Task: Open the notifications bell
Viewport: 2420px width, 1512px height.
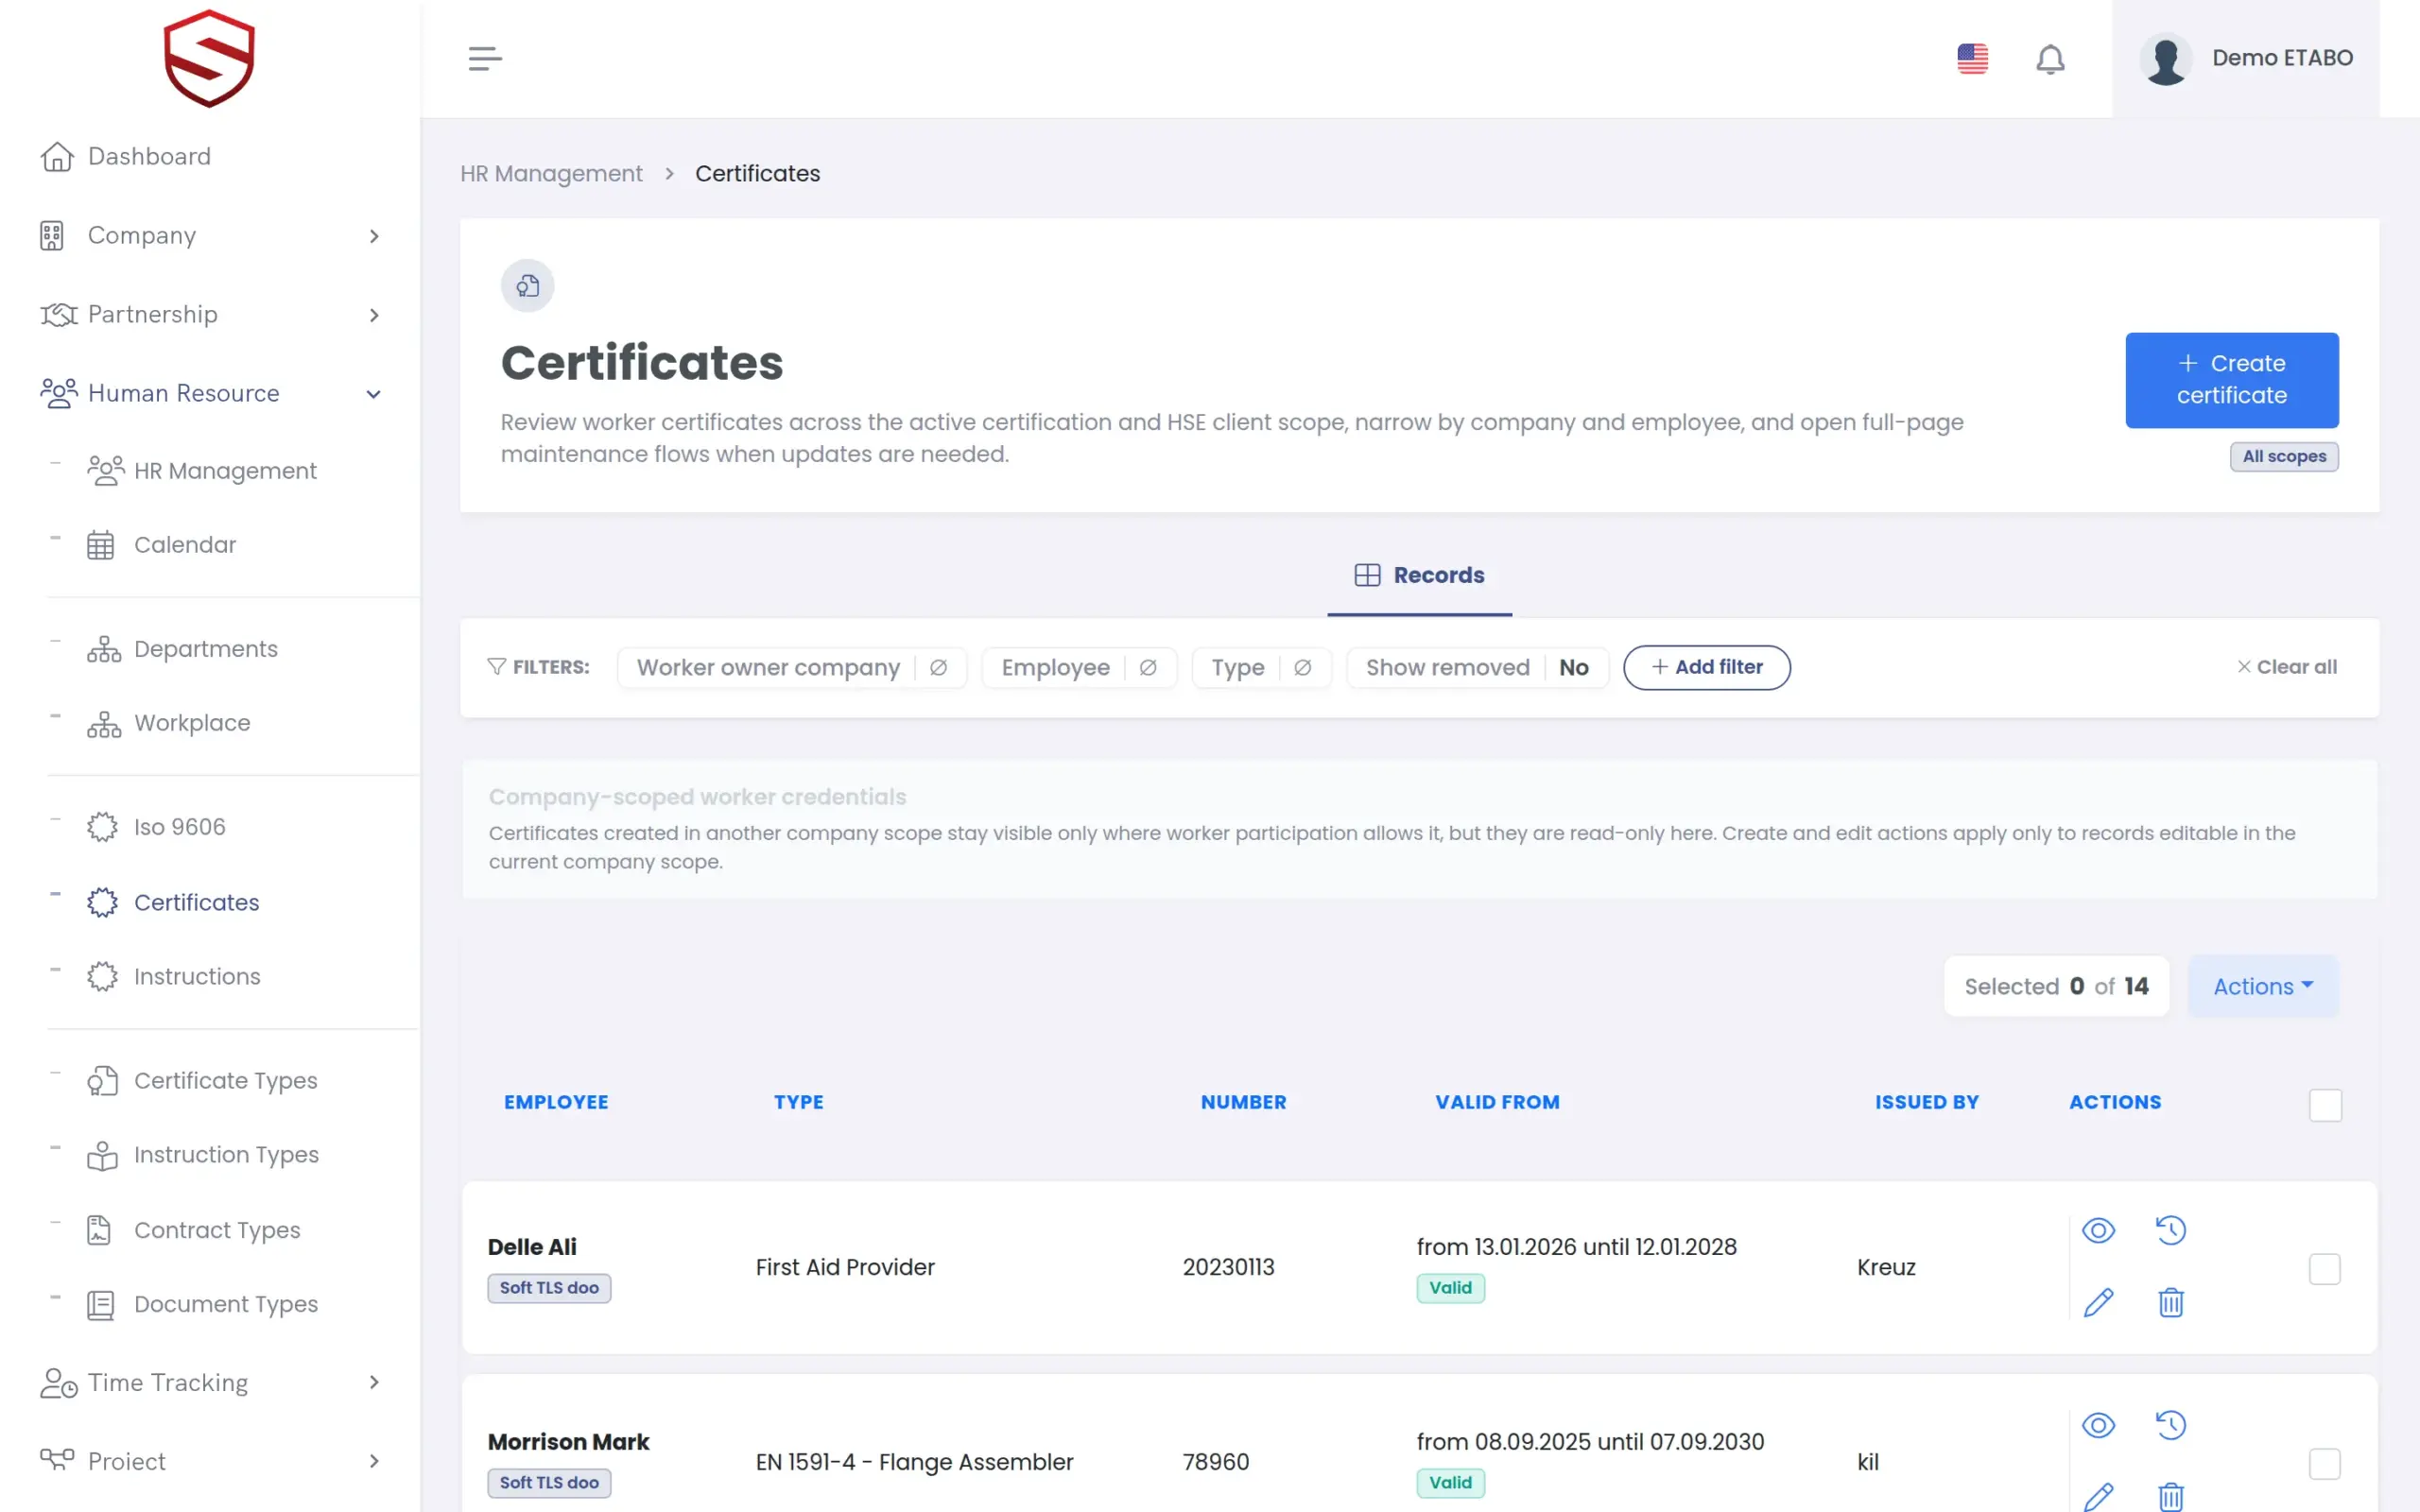Action: pos(2050,59)
